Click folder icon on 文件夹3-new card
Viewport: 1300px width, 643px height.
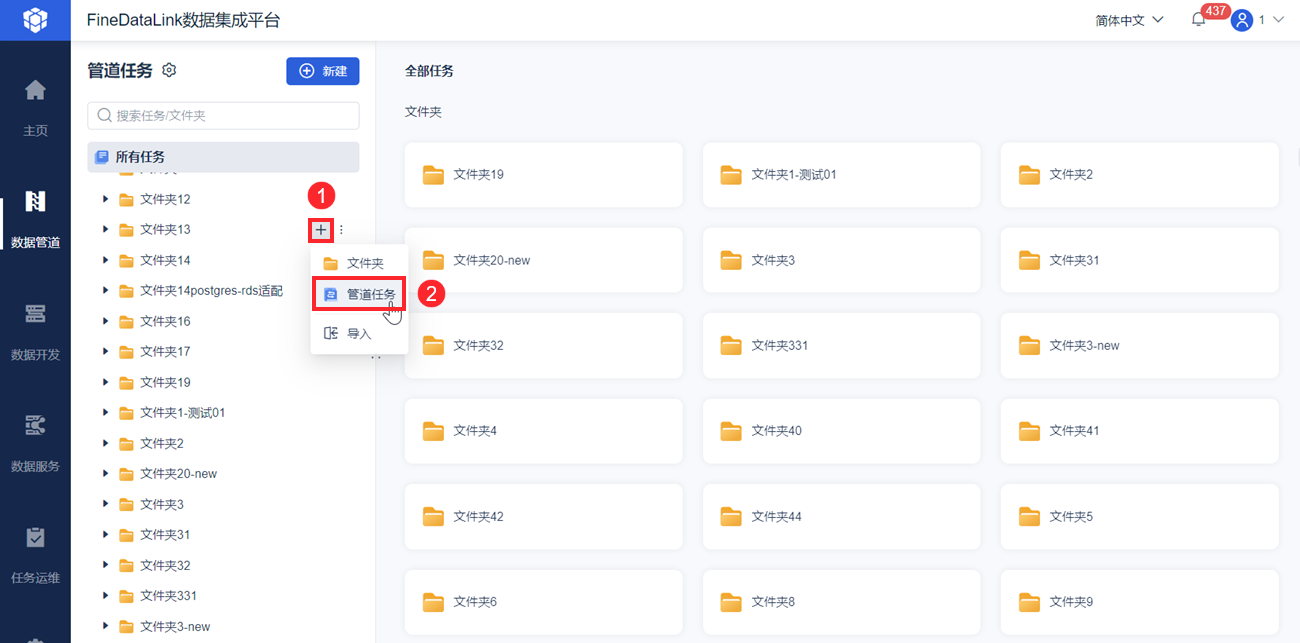click(x=1030, y=346)
